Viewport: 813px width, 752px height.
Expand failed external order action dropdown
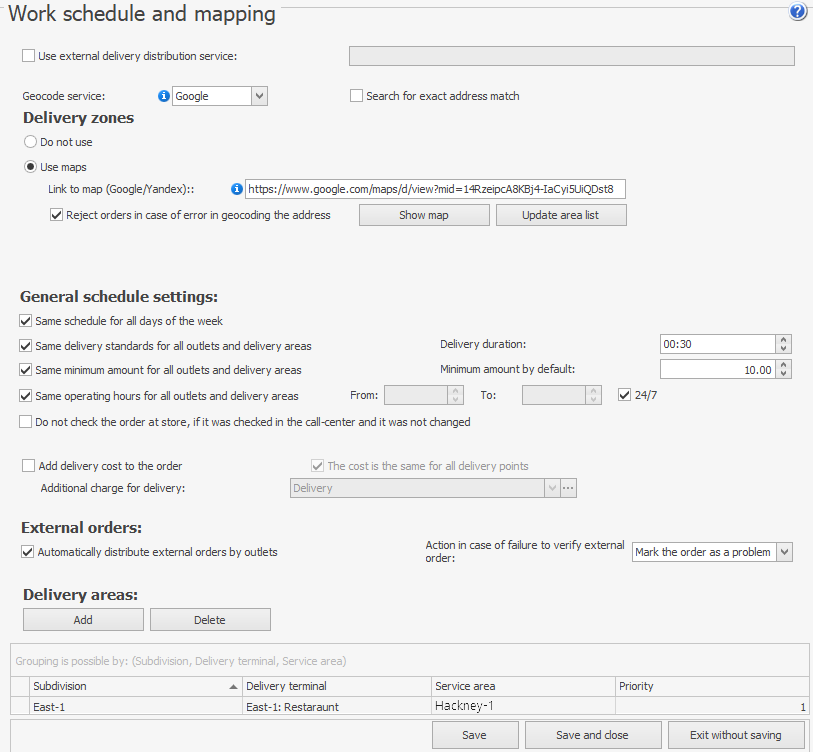click(x=783, y=552)
